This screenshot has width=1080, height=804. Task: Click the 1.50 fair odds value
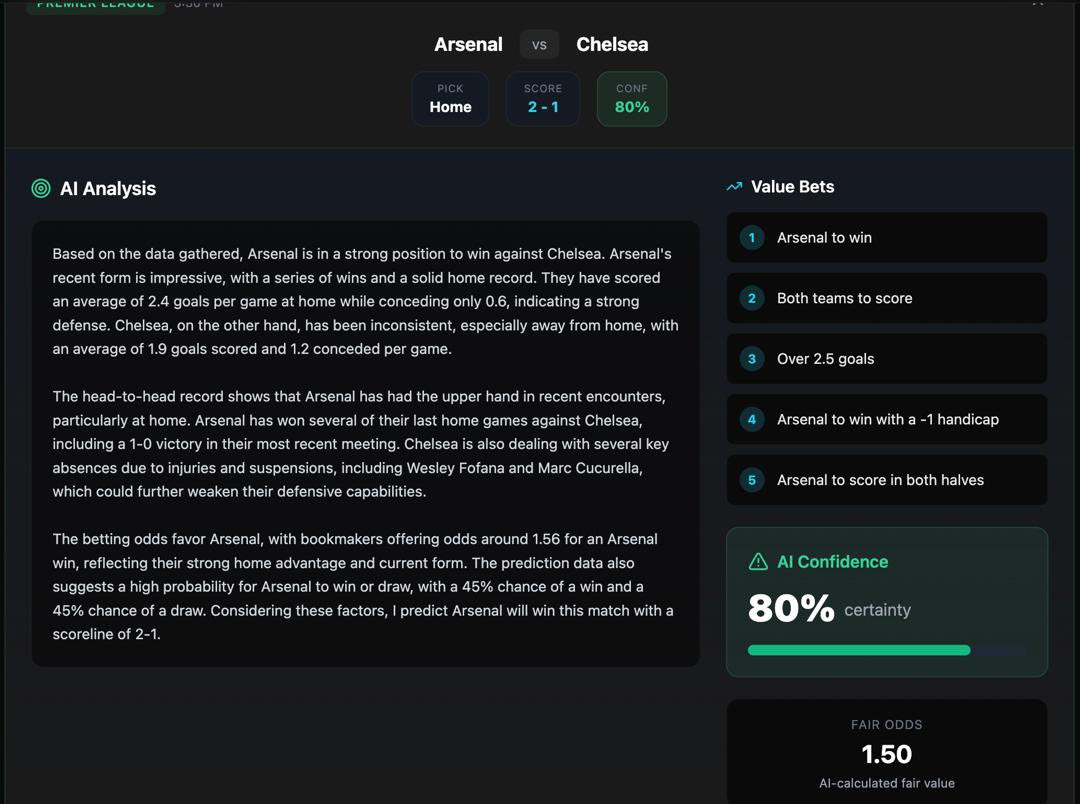[x=886, y=754]
